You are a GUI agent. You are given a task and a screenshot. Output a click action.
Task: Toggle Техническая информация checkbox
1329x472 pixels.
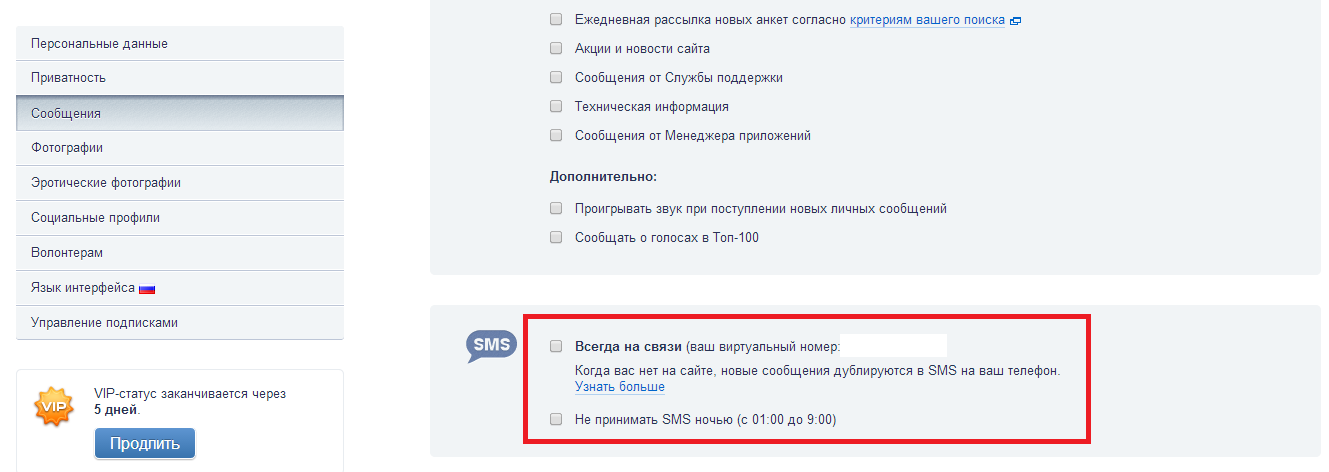[x=556, y=106]
